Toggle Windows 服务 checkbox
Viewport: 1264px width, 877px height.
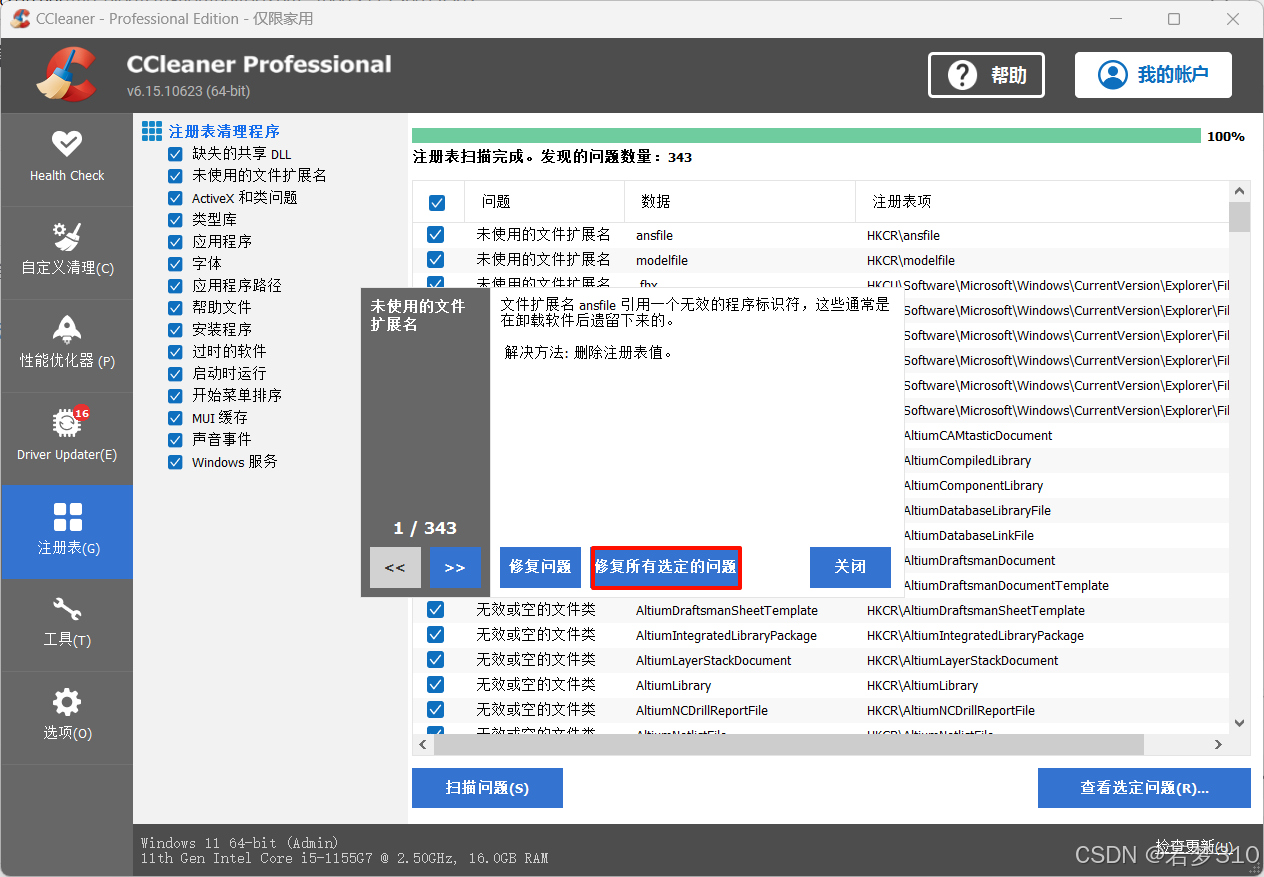175,462
